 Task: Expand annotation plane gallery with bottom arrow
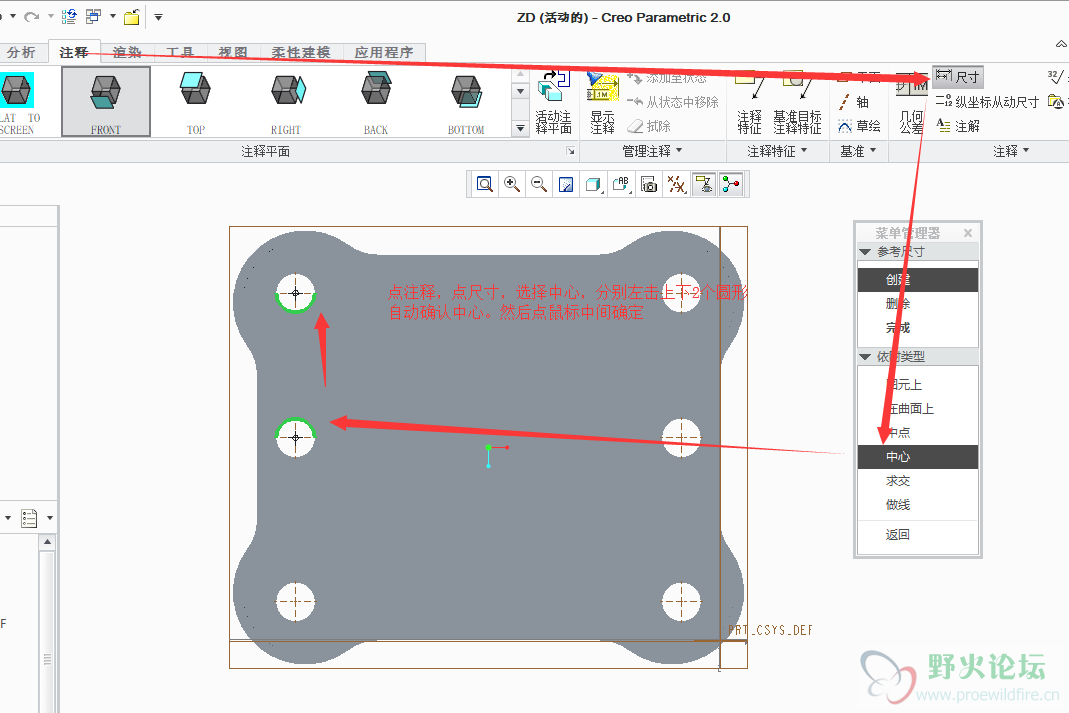[x=520, y=128]
